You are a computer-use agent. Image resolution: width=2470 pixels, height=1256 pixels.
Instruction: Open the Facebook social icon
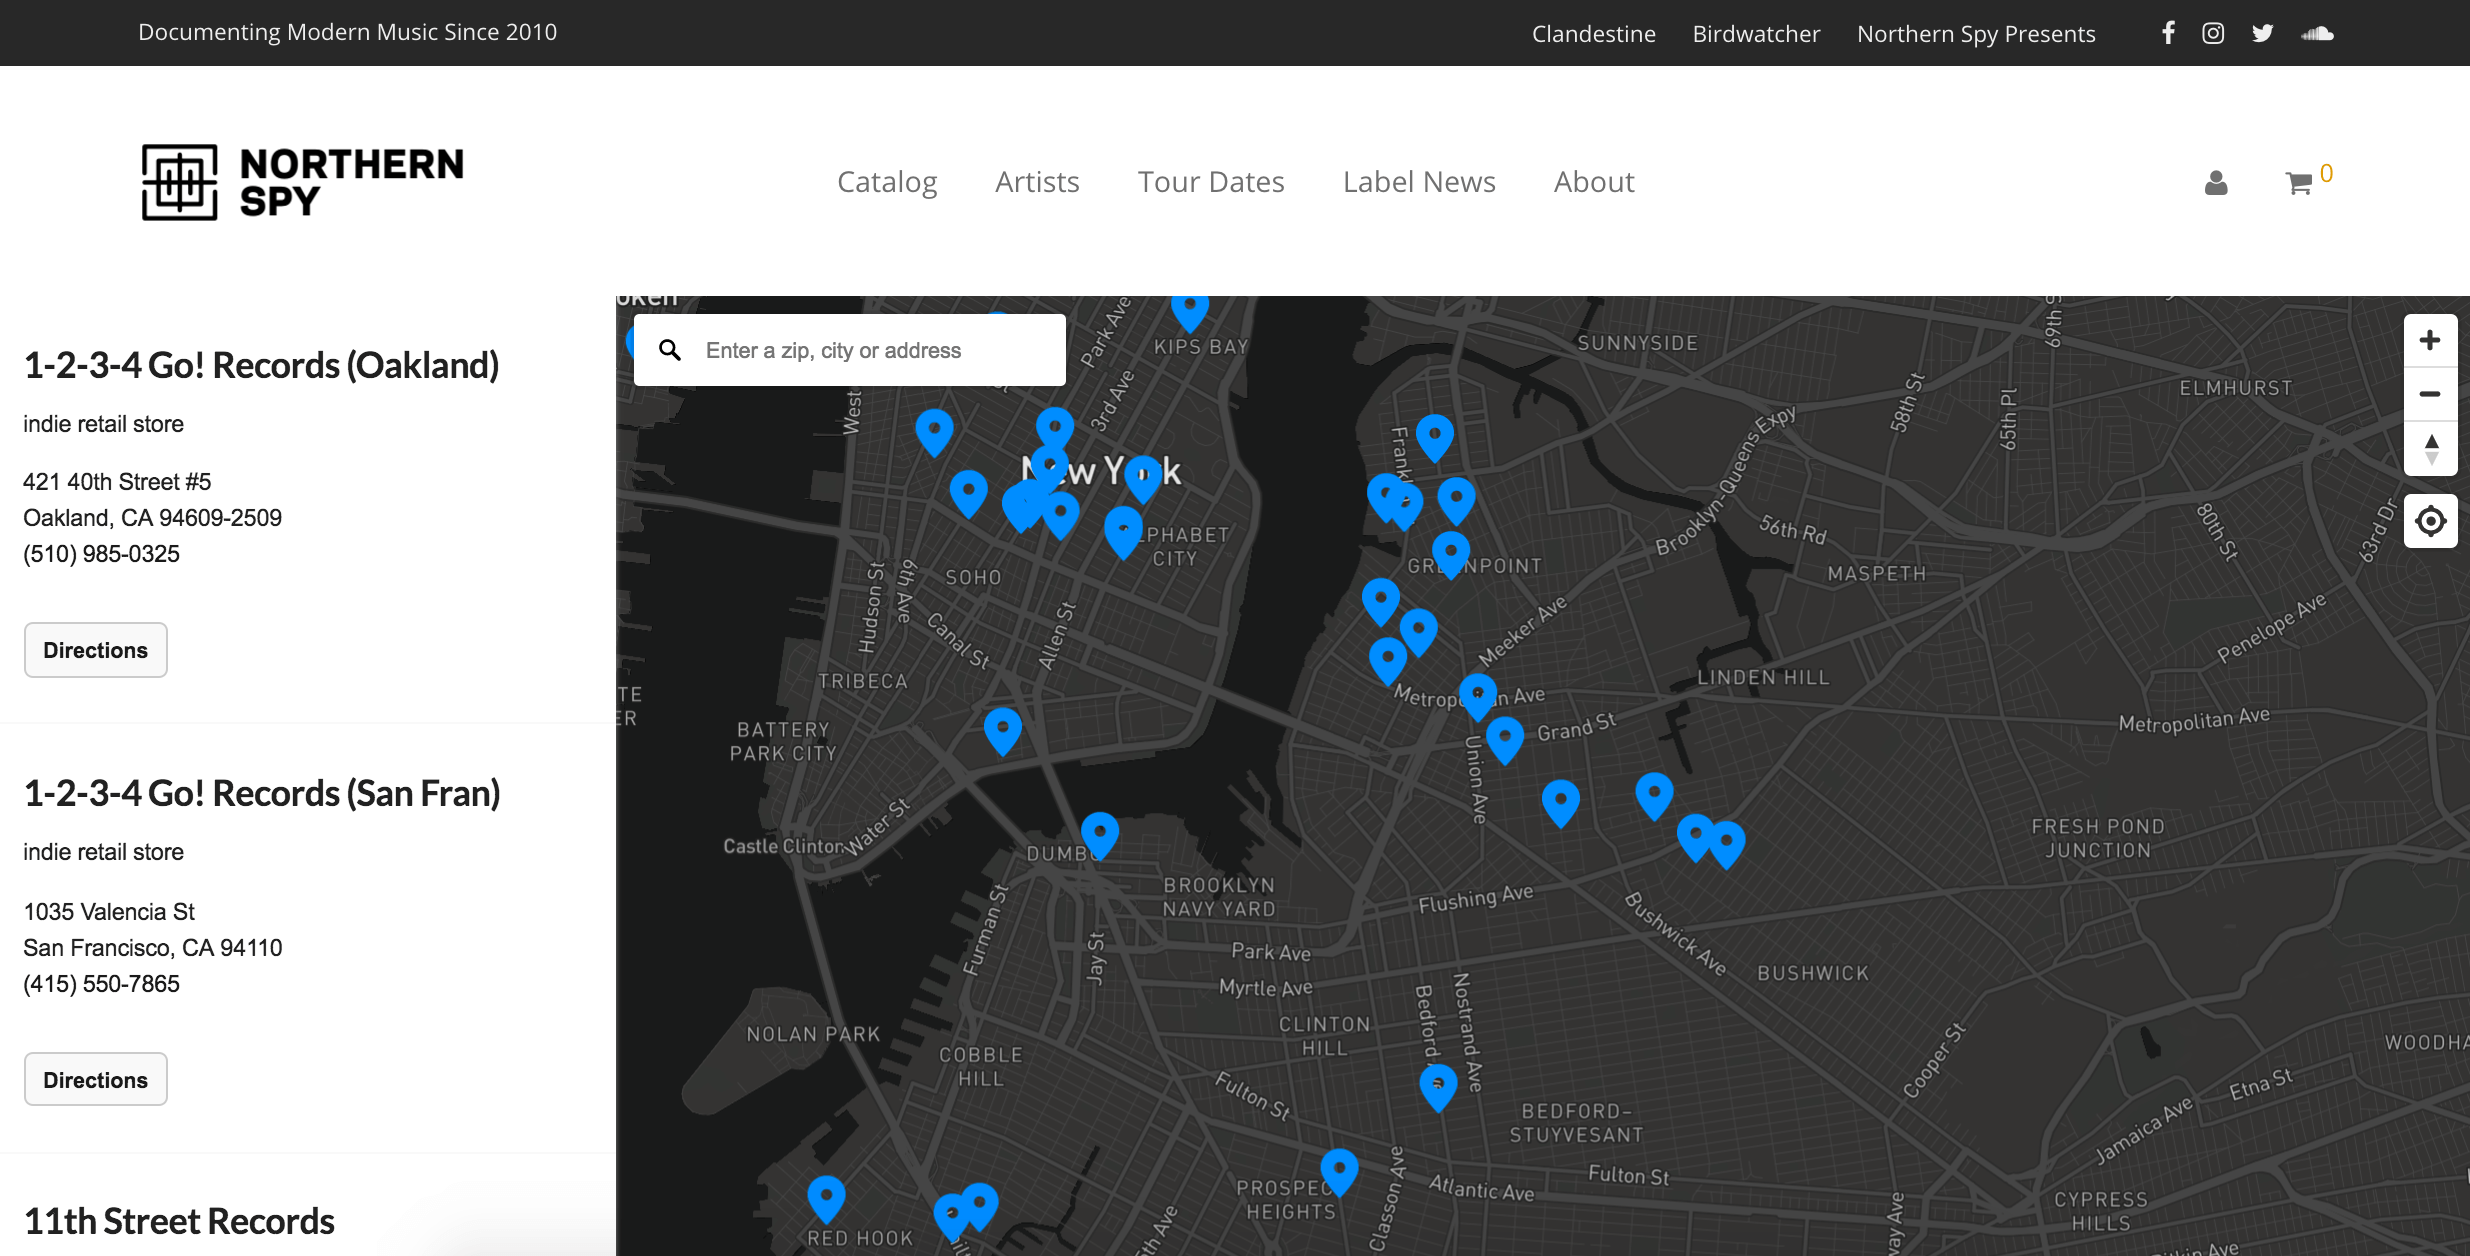point(2168,33)
